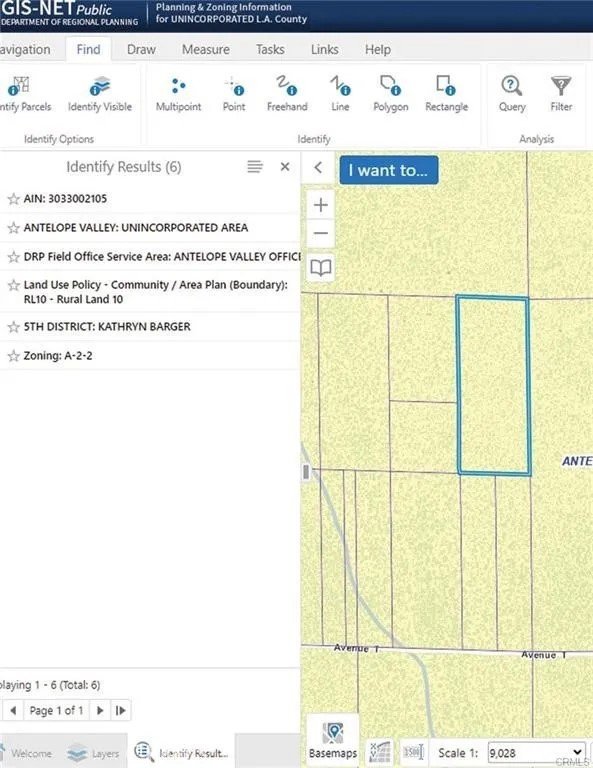
Task: Pick the Rectangle identify tool
Action: [x=446, y=95]
